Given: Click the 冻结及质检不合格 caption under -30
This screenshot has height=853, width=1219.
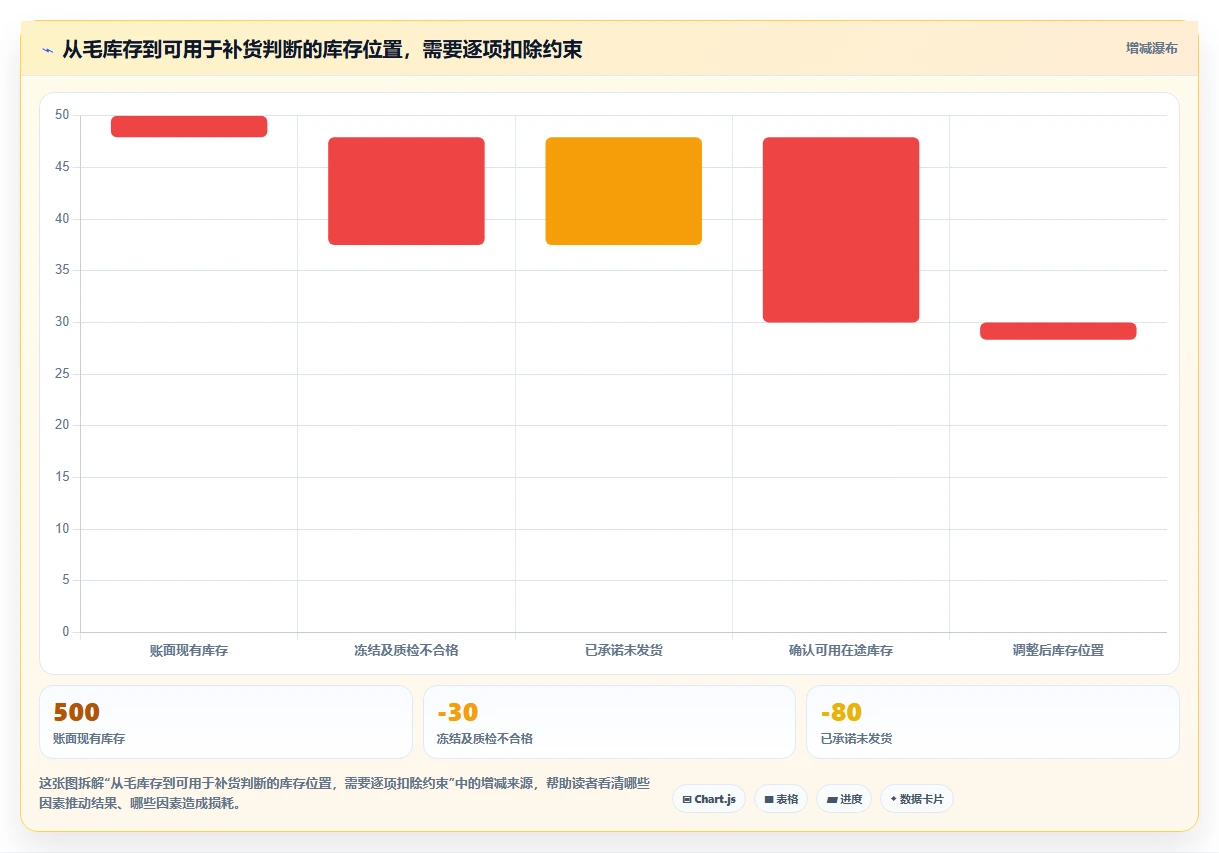Looking at the screenshot, I should [x=485, y=739].
